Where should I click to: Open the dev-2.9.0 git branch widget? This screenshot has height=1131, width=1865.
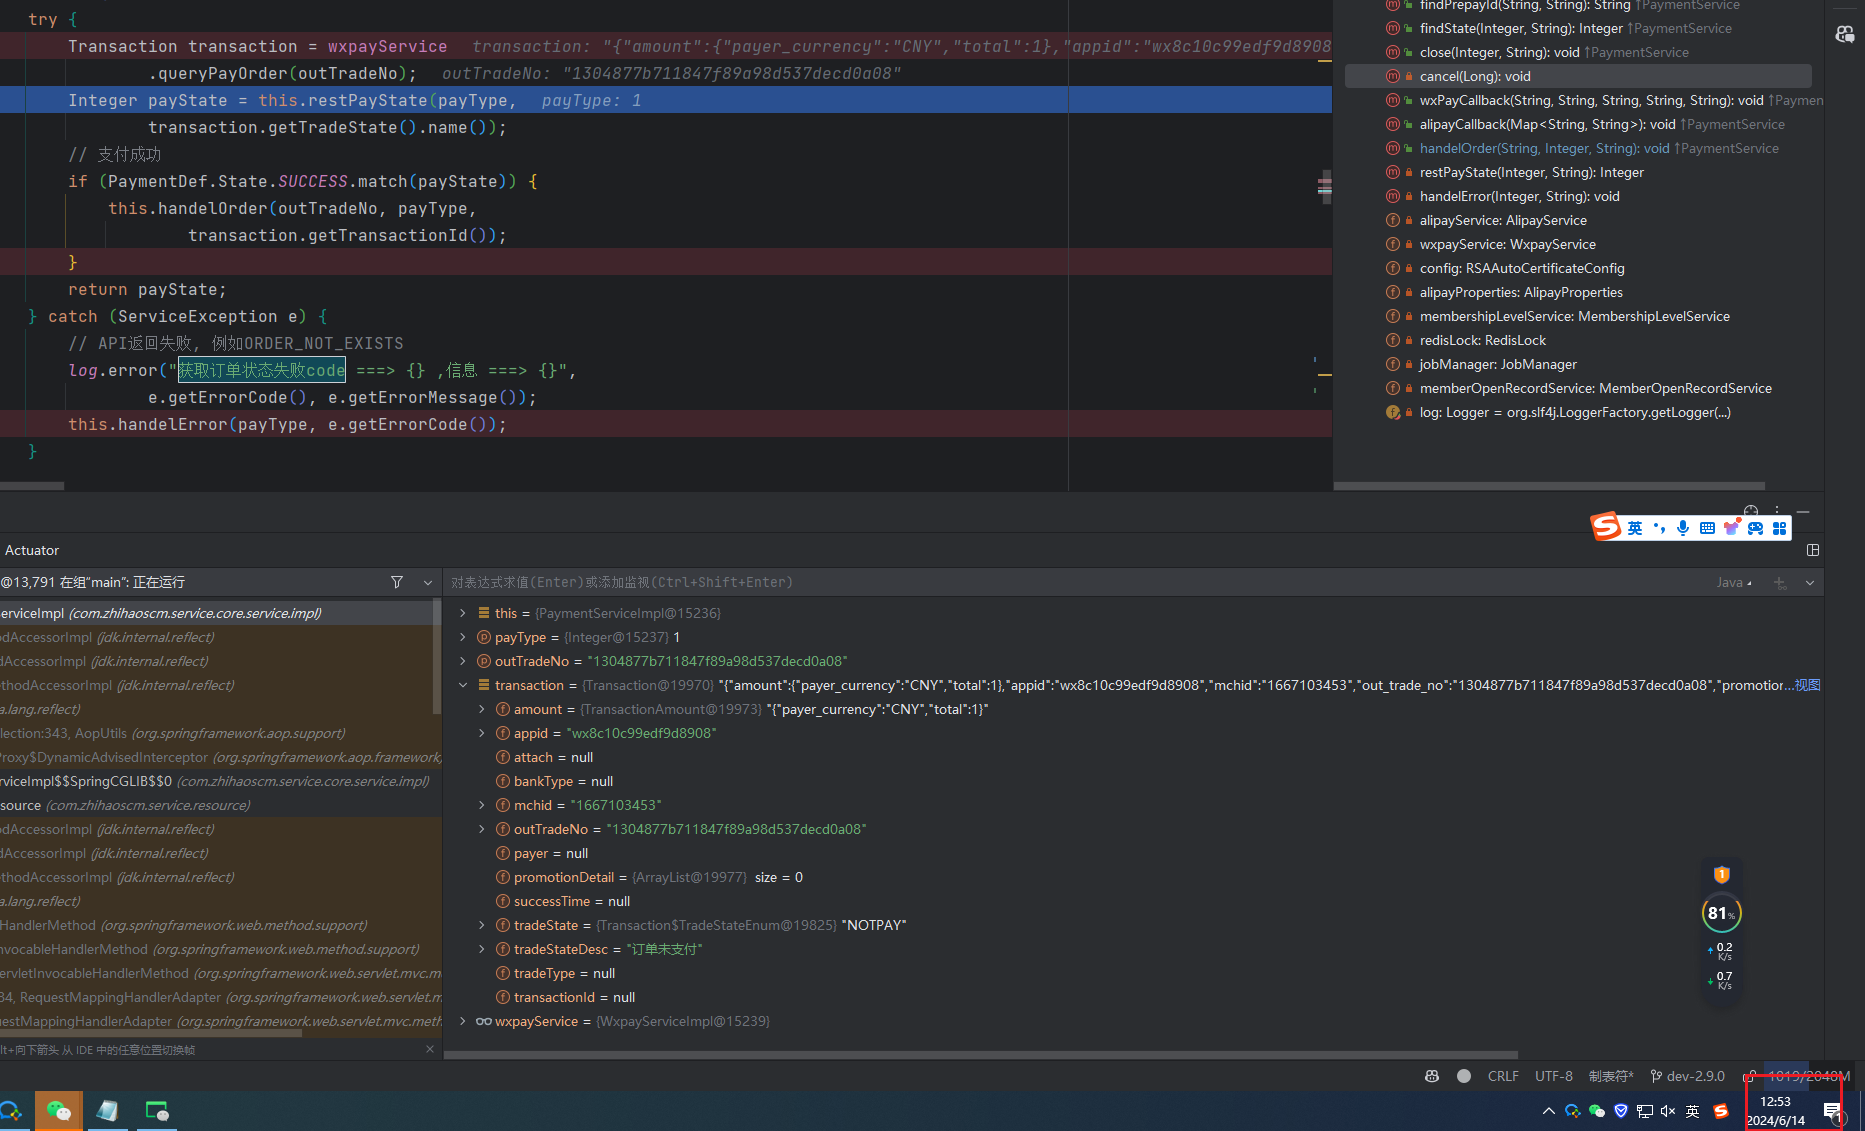[x=1688, y=1076]
